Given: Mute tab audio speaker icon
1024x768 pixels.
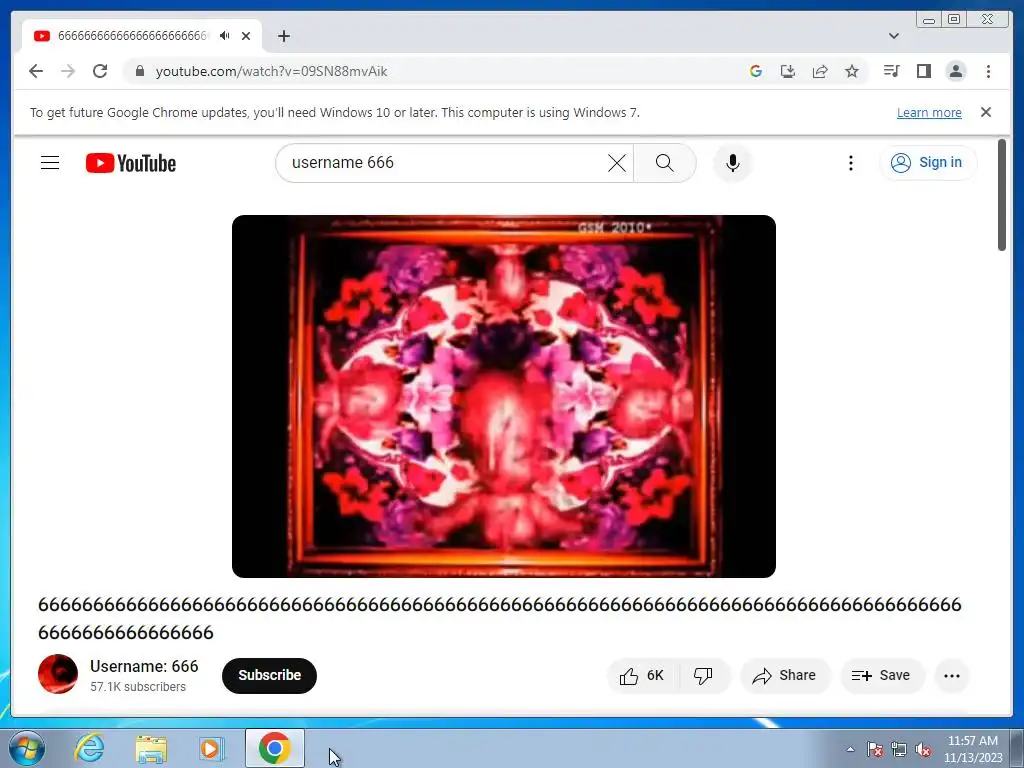Looking at the screenshot, I should [x=225, y=36].
